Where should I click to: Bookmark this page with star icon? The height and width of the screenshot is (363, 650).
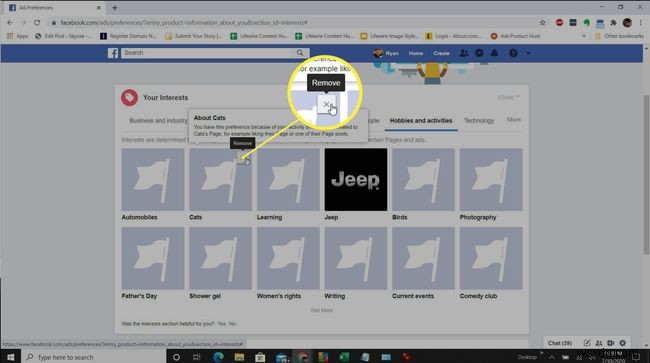coord(543,22)
